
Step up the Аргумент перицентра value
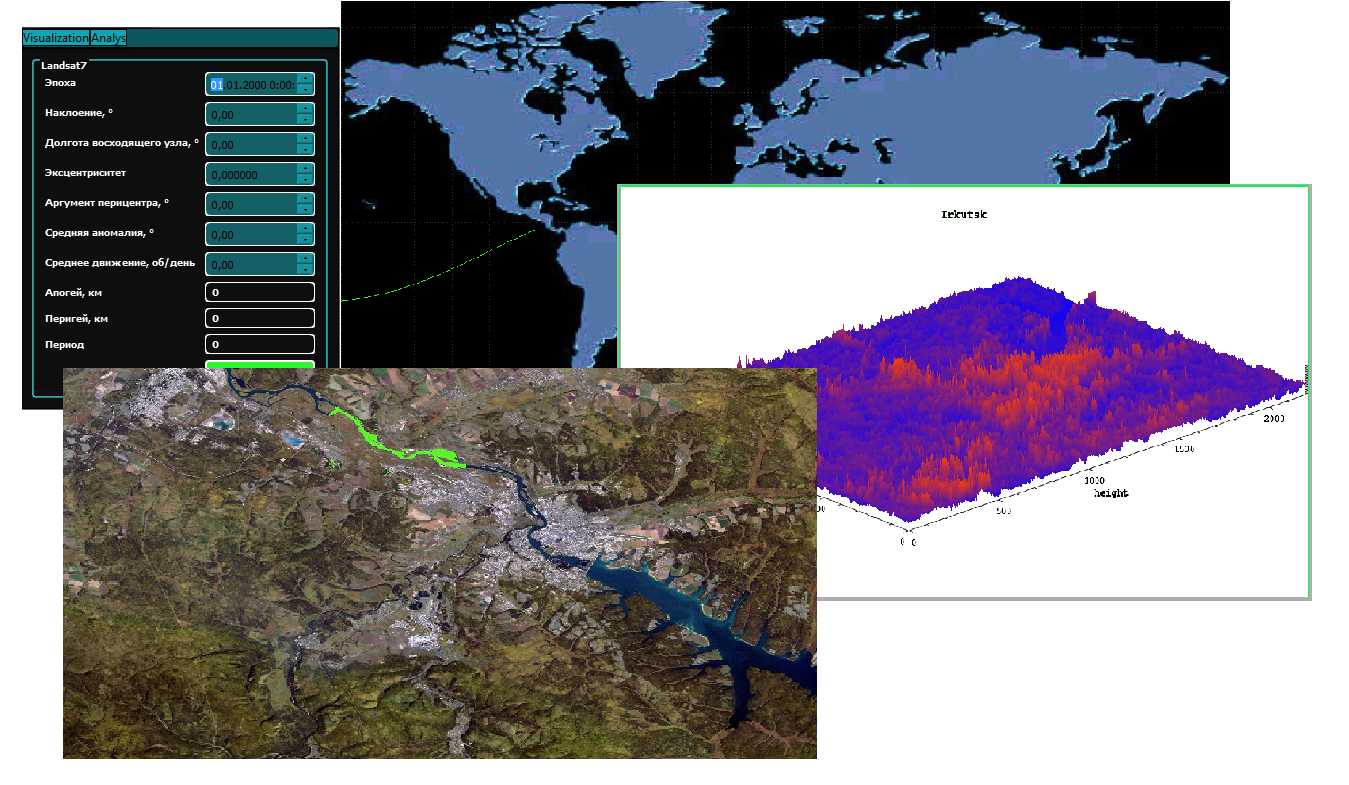tap(305, 199)
